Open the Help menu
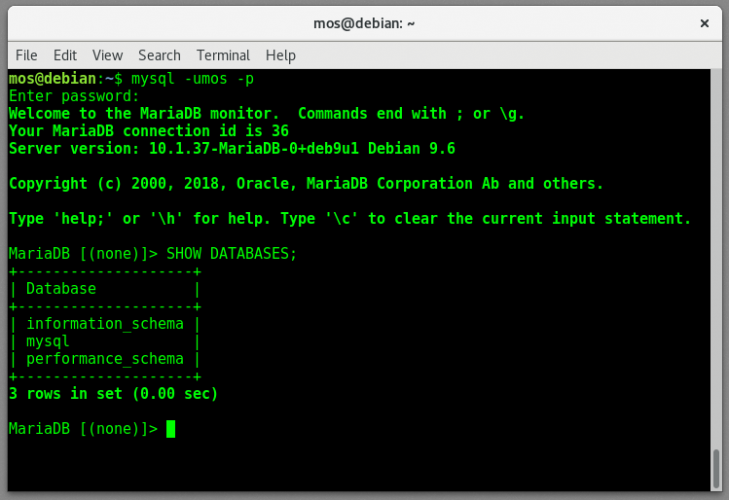 point(280,55)
